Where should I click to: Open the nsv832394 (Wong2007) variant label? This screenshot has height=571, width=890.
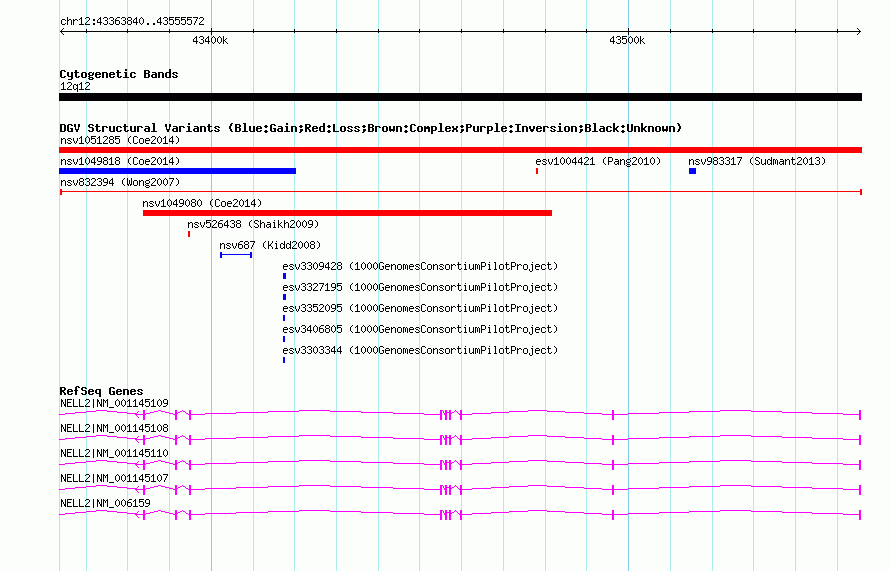tap(120, 182)
